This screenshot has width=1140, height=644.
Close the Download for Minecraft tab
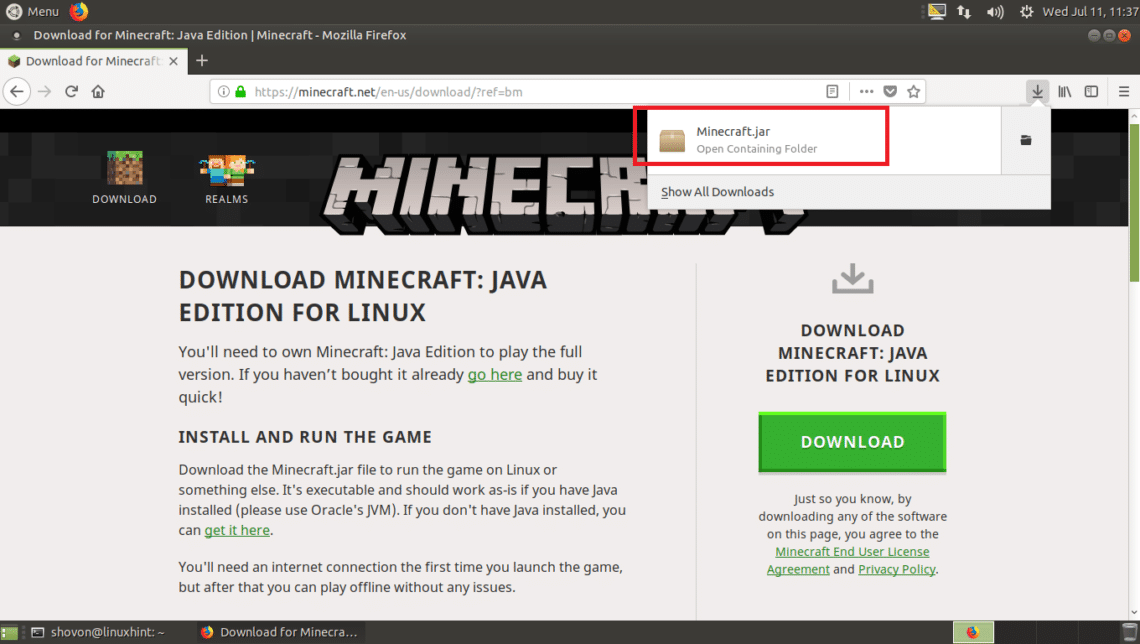[x=173, y=61]
